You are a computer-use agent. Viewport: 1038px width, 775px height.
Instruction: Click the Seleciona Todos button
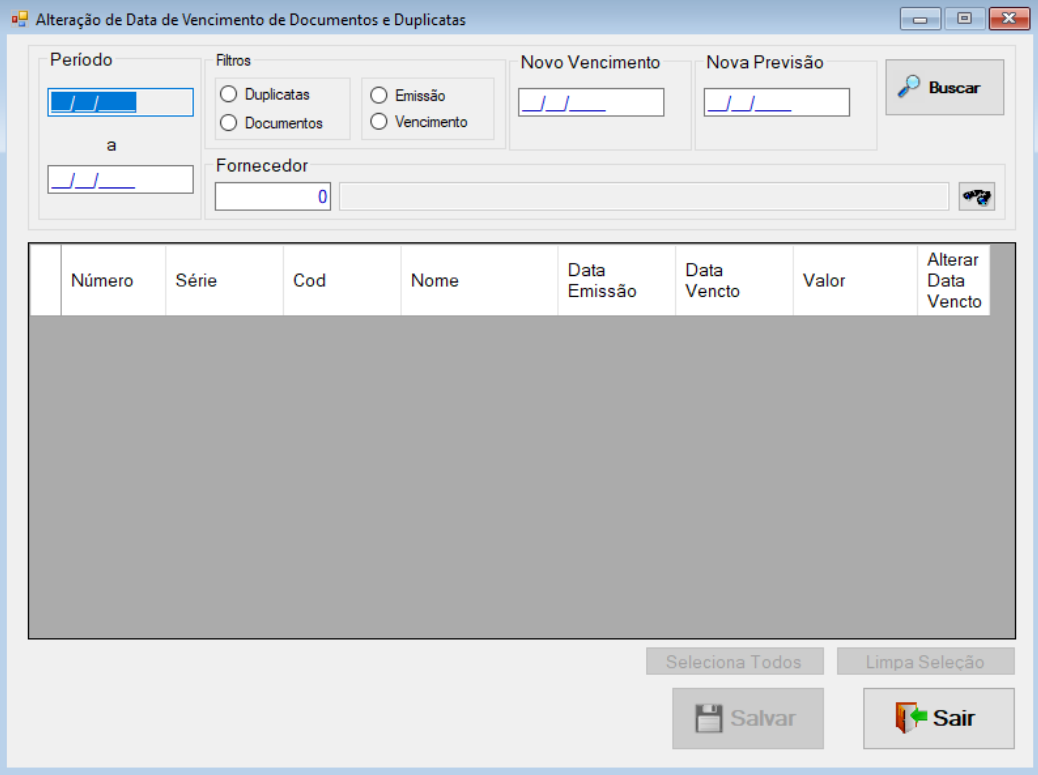pyautogui.click(x=735, y=661)
